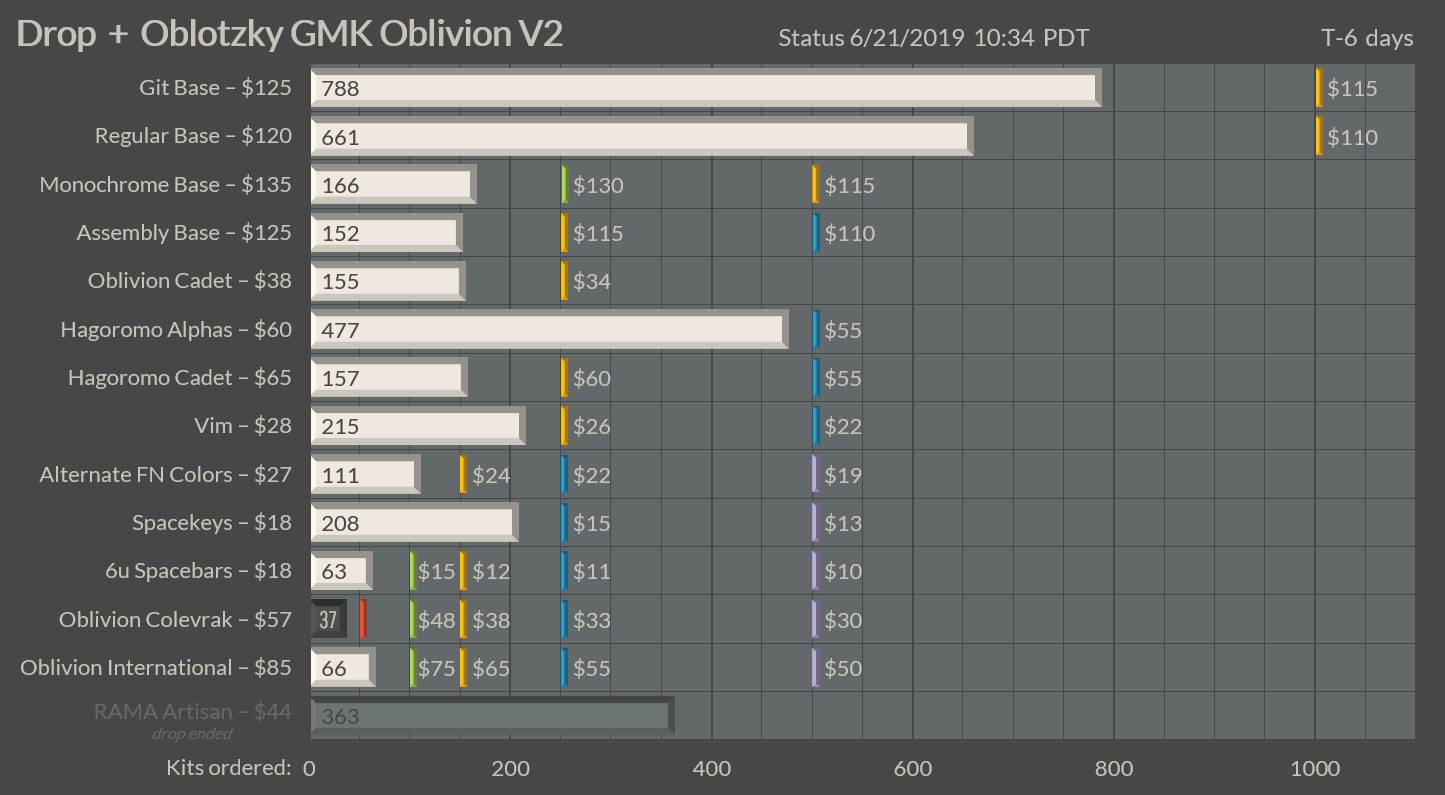
Task: Click green $75 marker for Oblivion International
Action: (413, 667)
